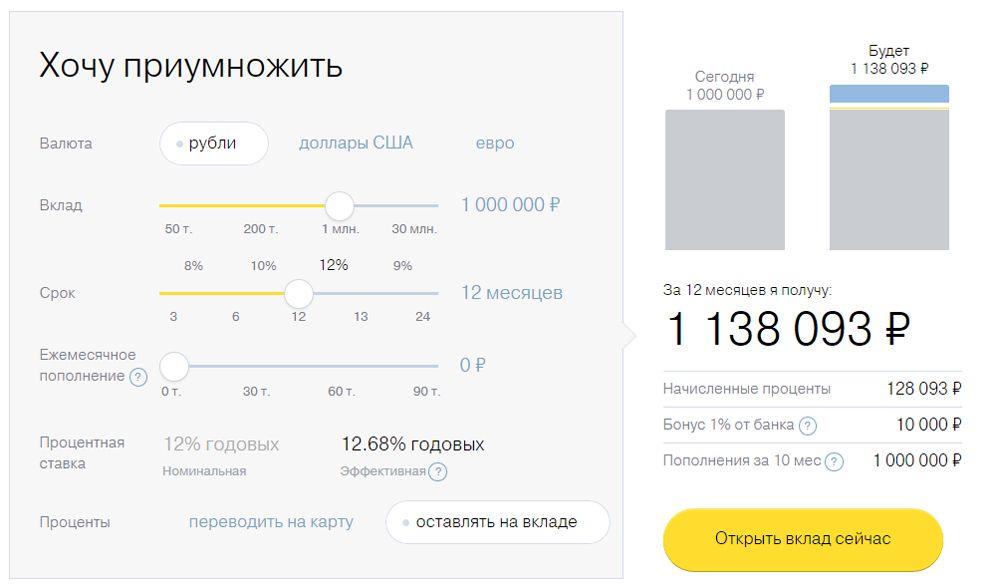Set term to 24 months on scale
Viewport: 1000px width, 585px height.
(x=423, y=316)
